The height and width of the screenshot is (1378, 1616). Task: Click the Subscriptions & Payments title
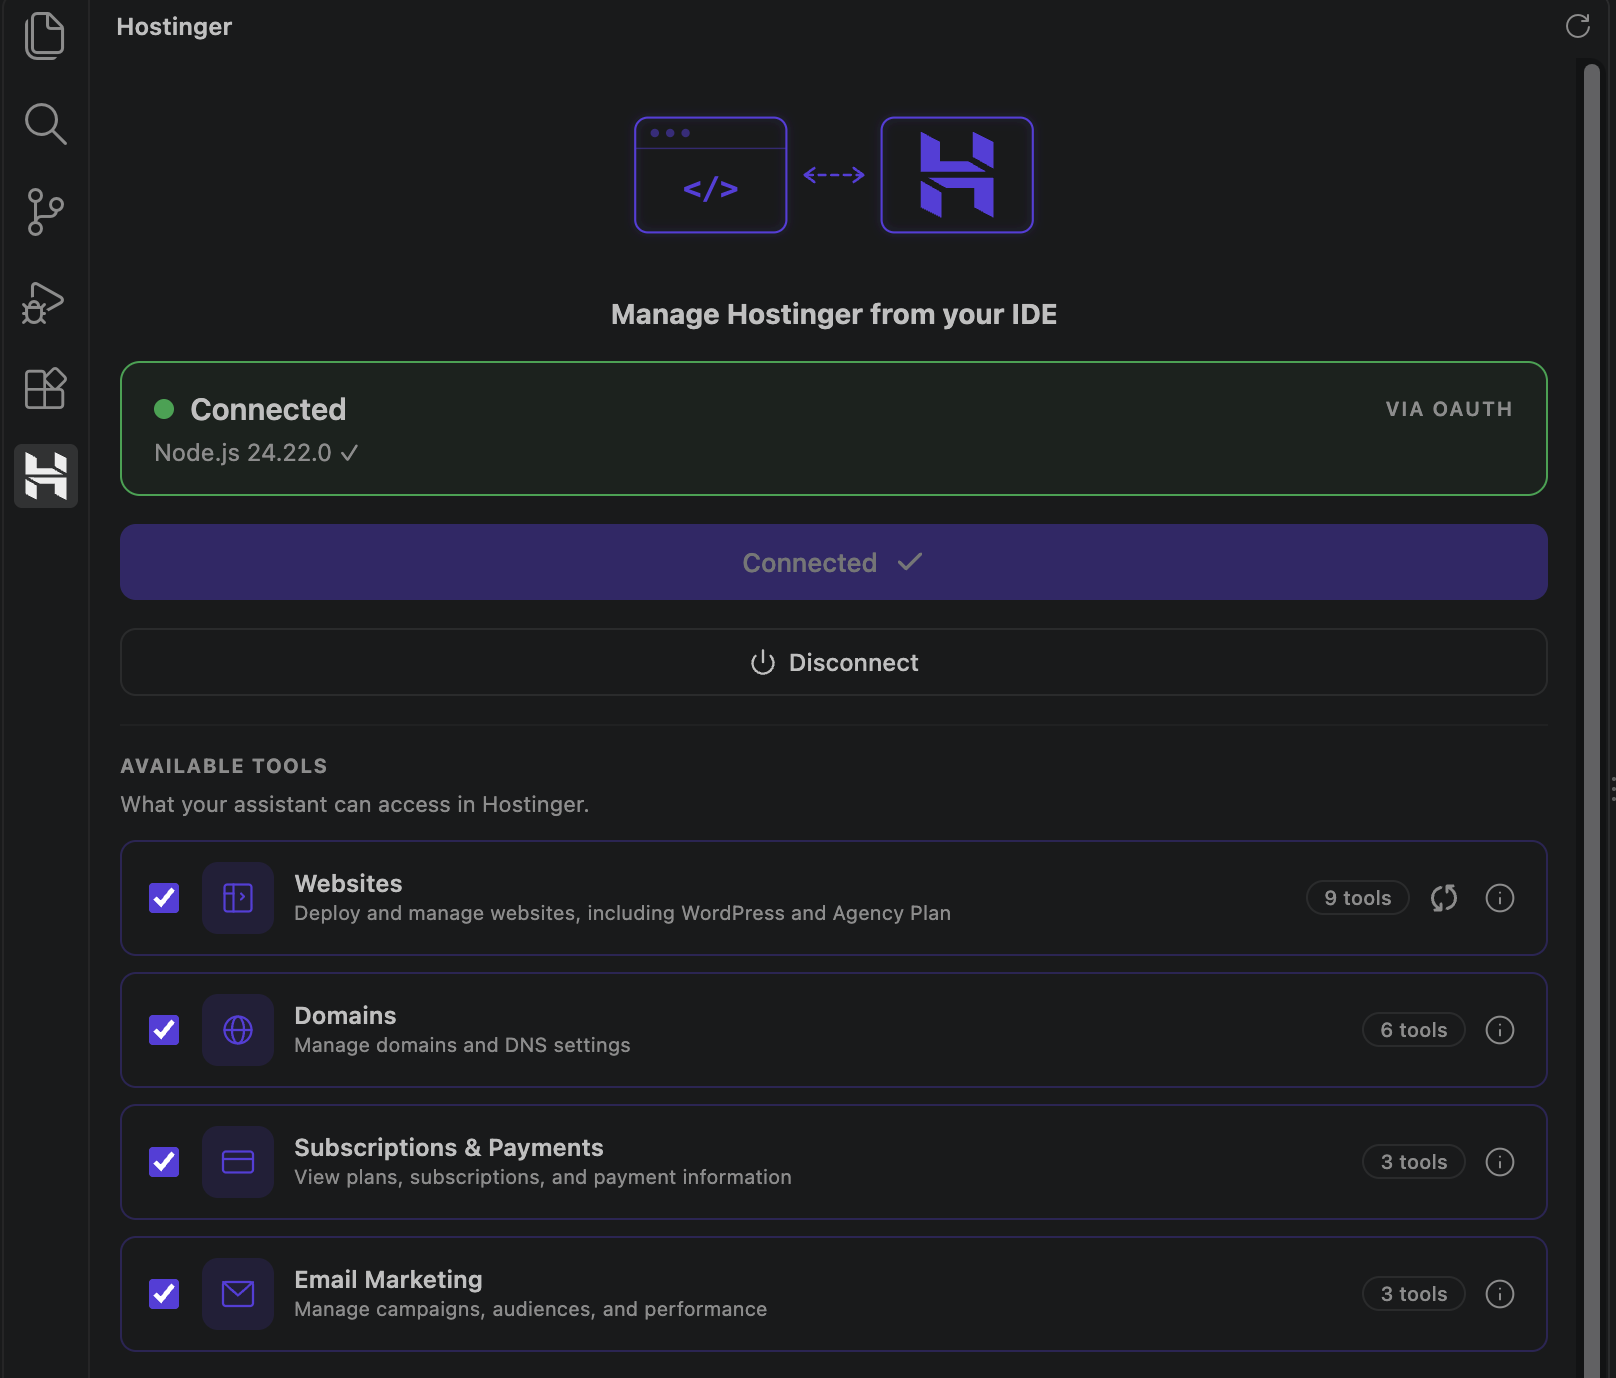449,1147
